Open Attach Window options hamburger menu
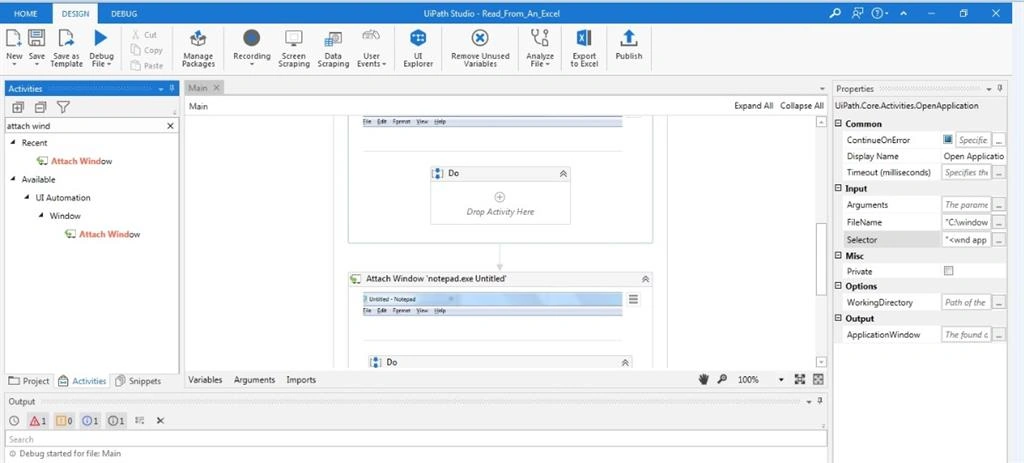The width and height of the screenshot is (1024, 463). (633, 299)
